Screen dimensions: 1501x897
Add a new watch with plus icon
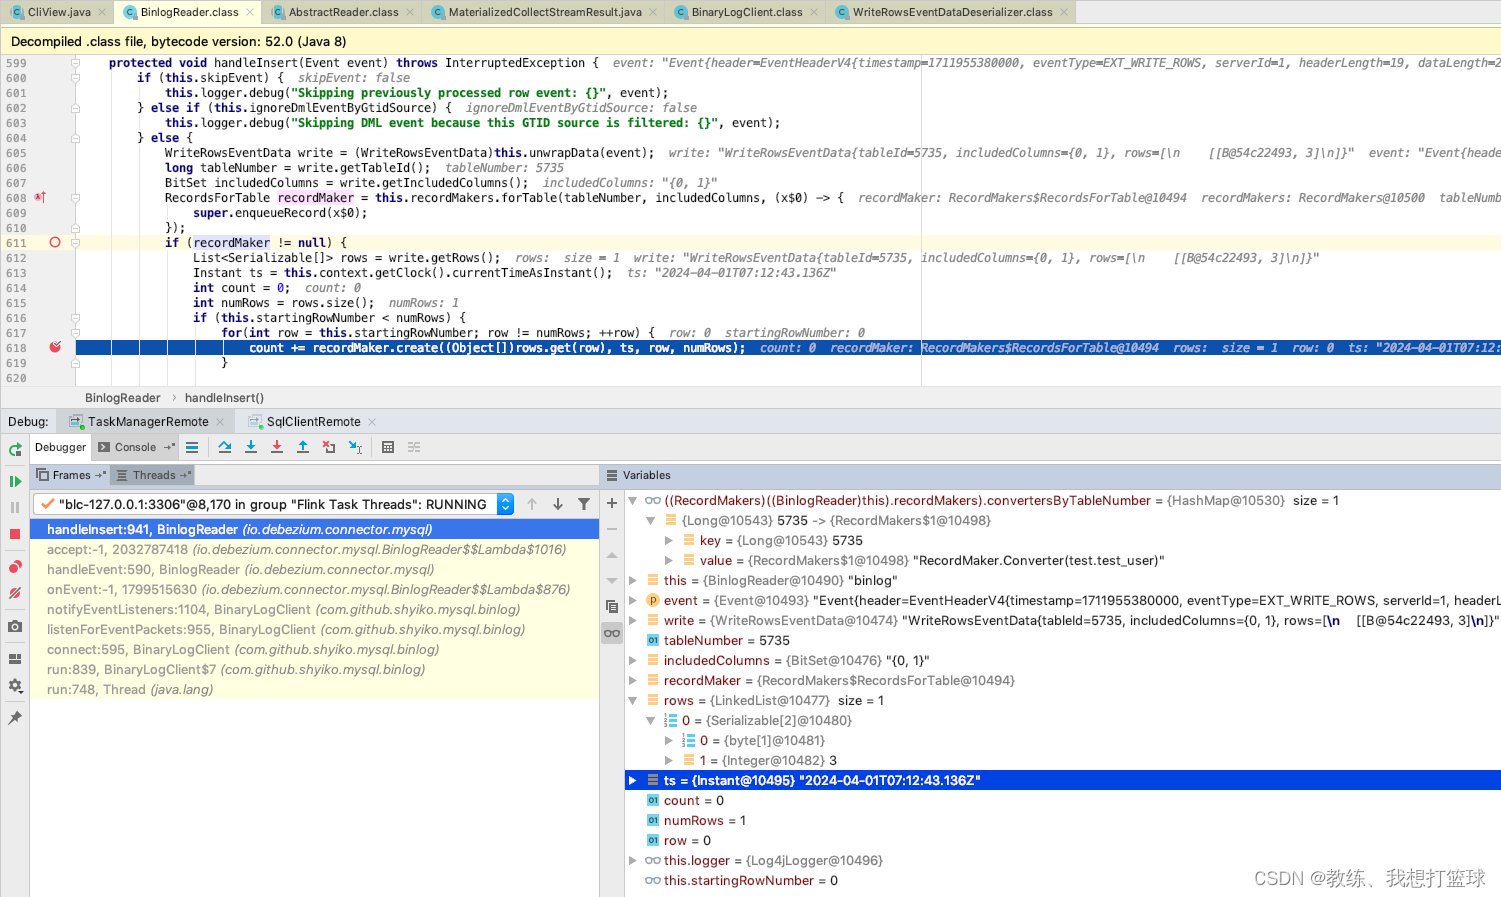pos(612,503)
